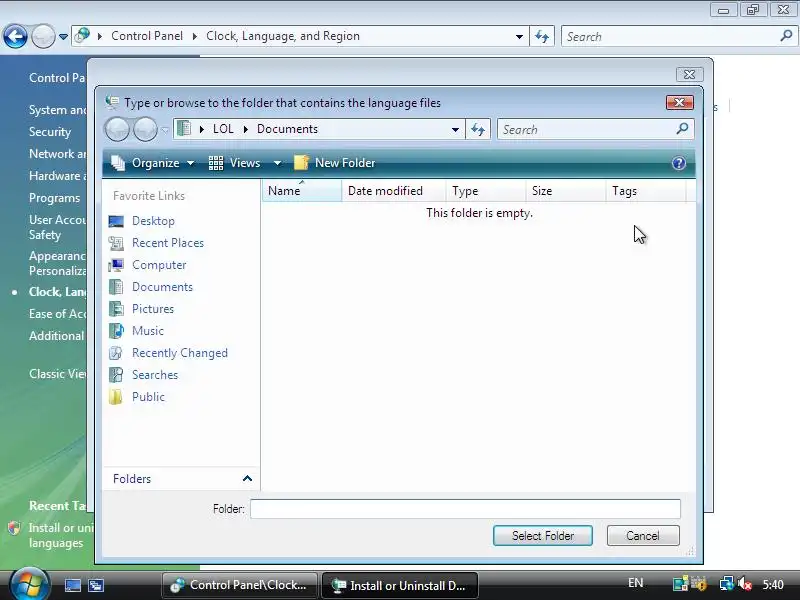Image resolution: width=800 pixels, height=600 pixels.
Task: Open recent pages dropdown beside Control Panel back button
Action: click(63, 37)
